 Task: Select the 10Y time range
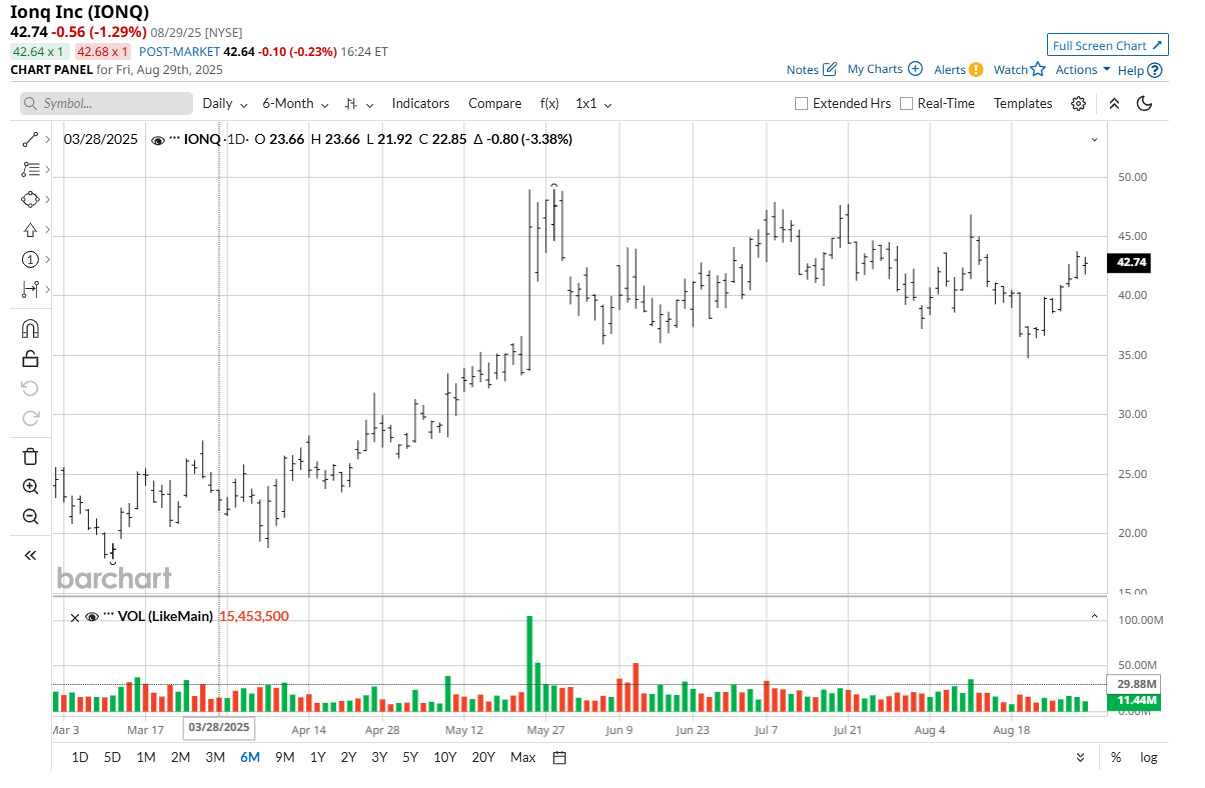coord(446,757)
